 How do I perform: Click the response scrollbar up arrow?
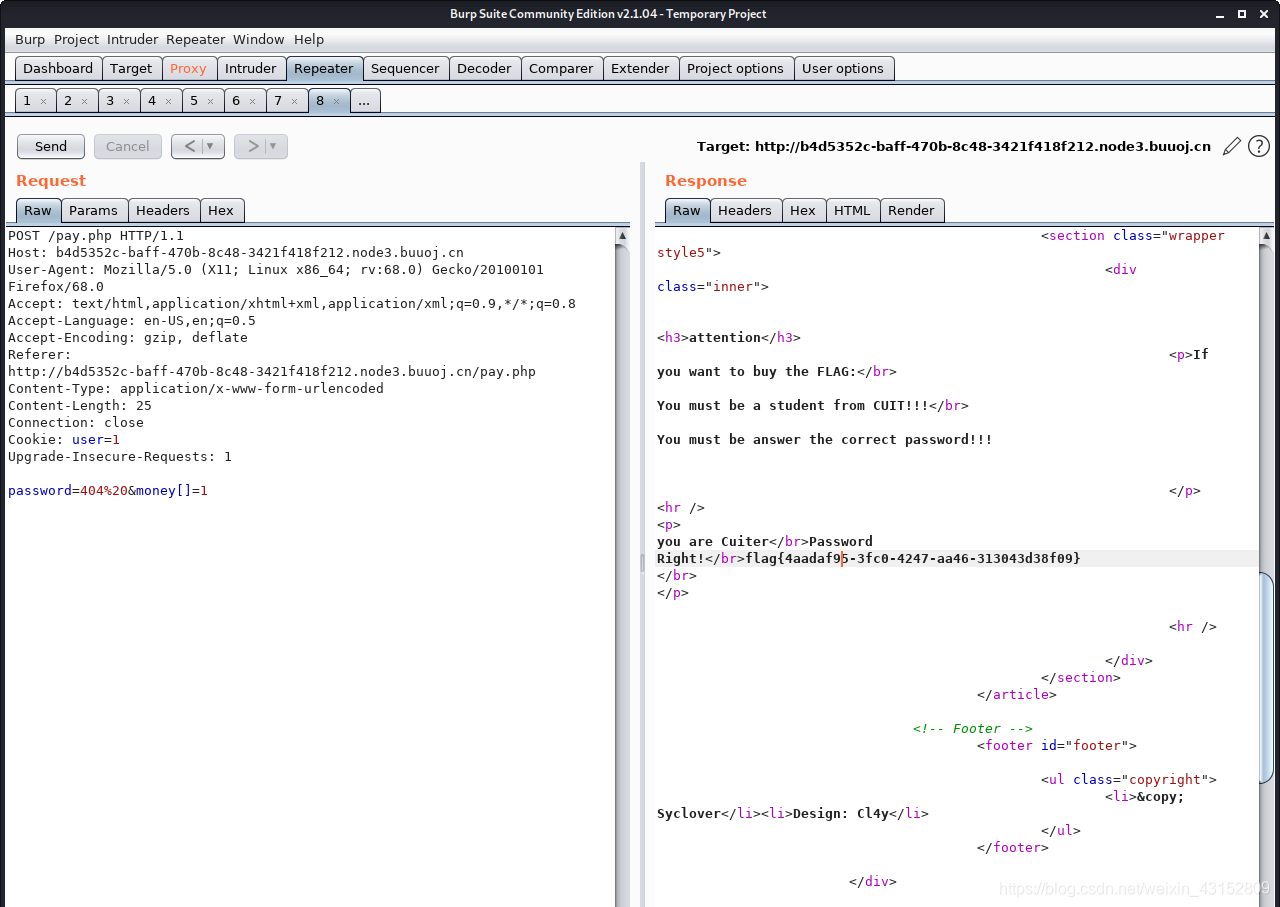pos(1267,236)
